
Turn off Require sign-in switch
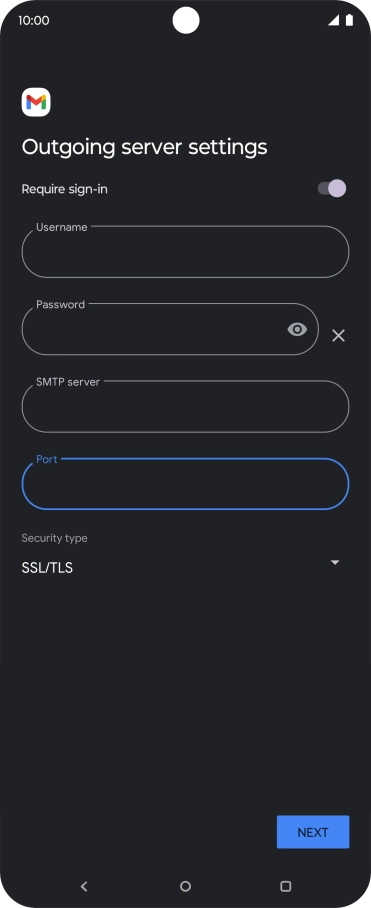[332, 189]
